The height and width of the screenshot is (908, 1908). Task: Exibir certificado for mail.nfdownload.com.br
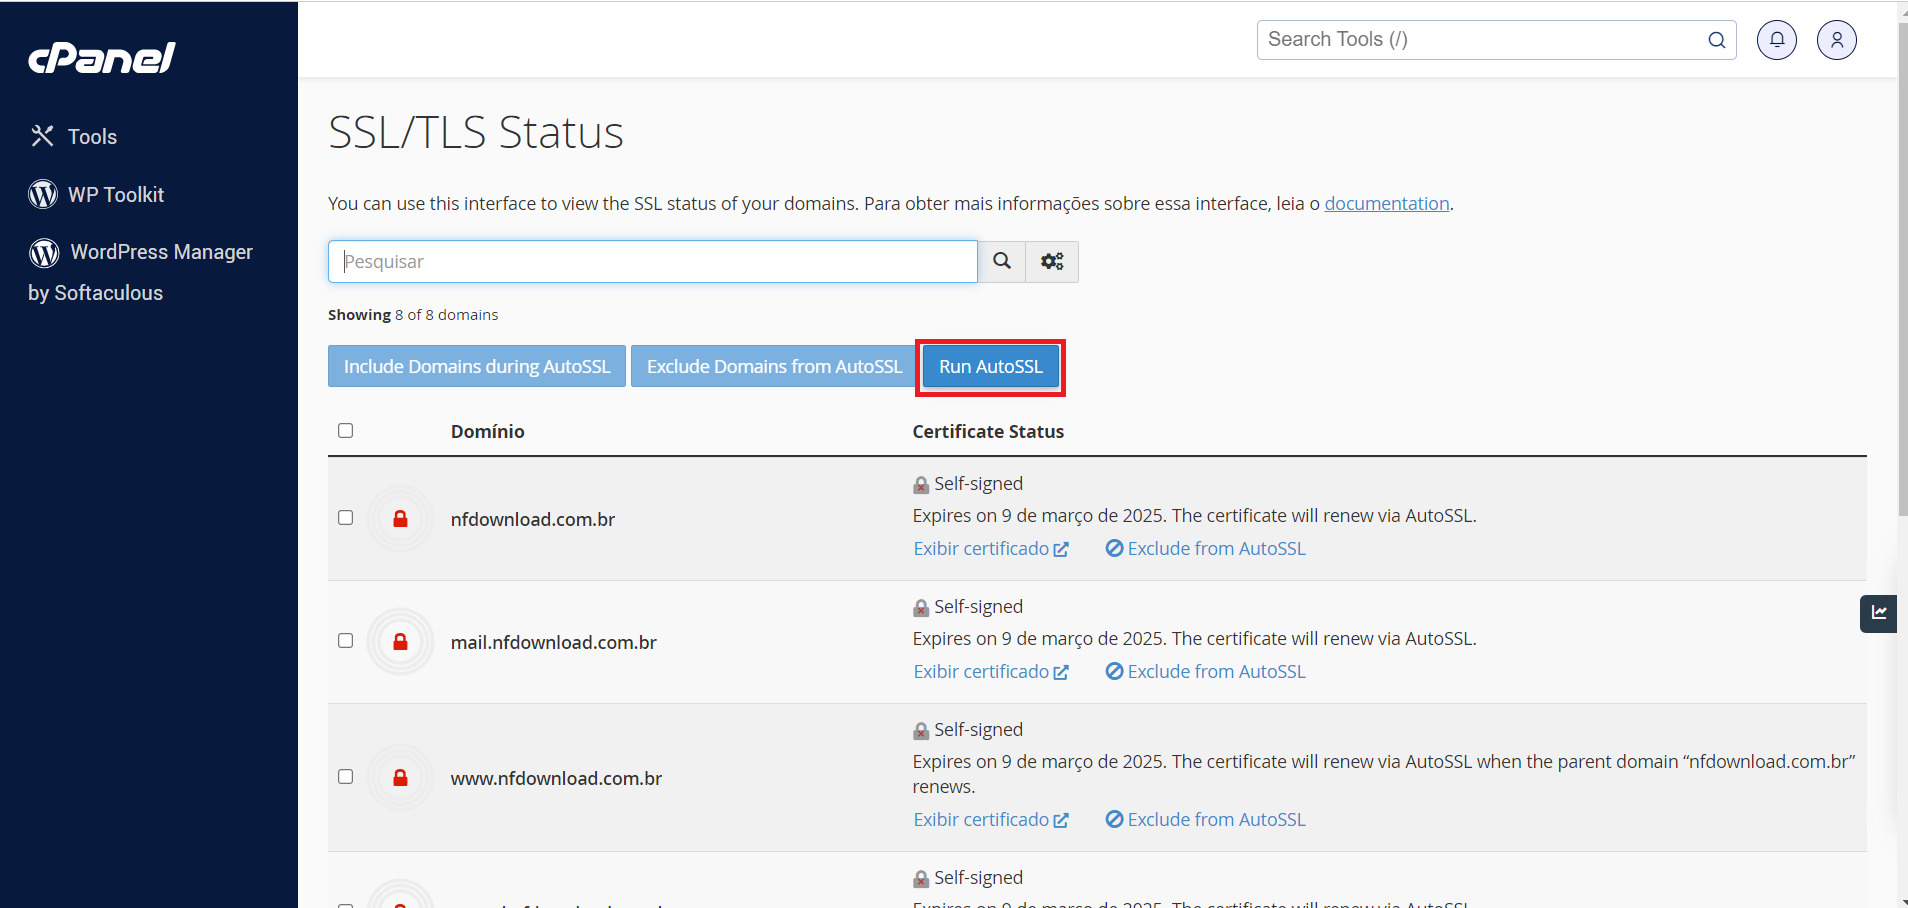click(991, 672)
